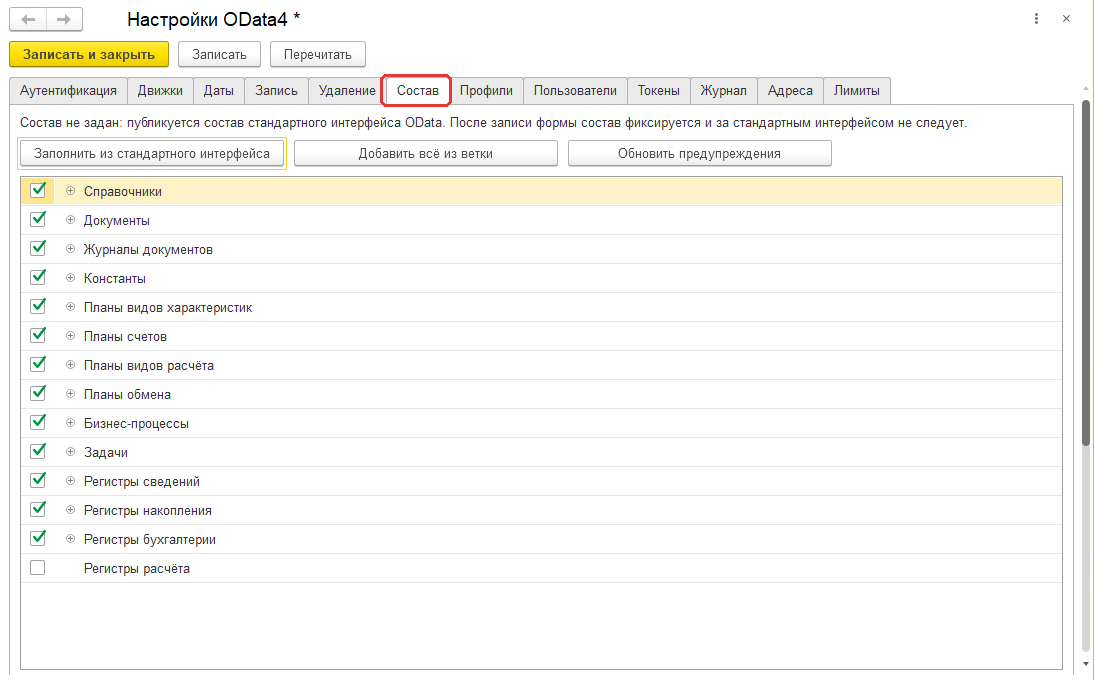Click the vertical scrollbar thumb
Screen dimensions: 1094x680
tap(1086, 272)
